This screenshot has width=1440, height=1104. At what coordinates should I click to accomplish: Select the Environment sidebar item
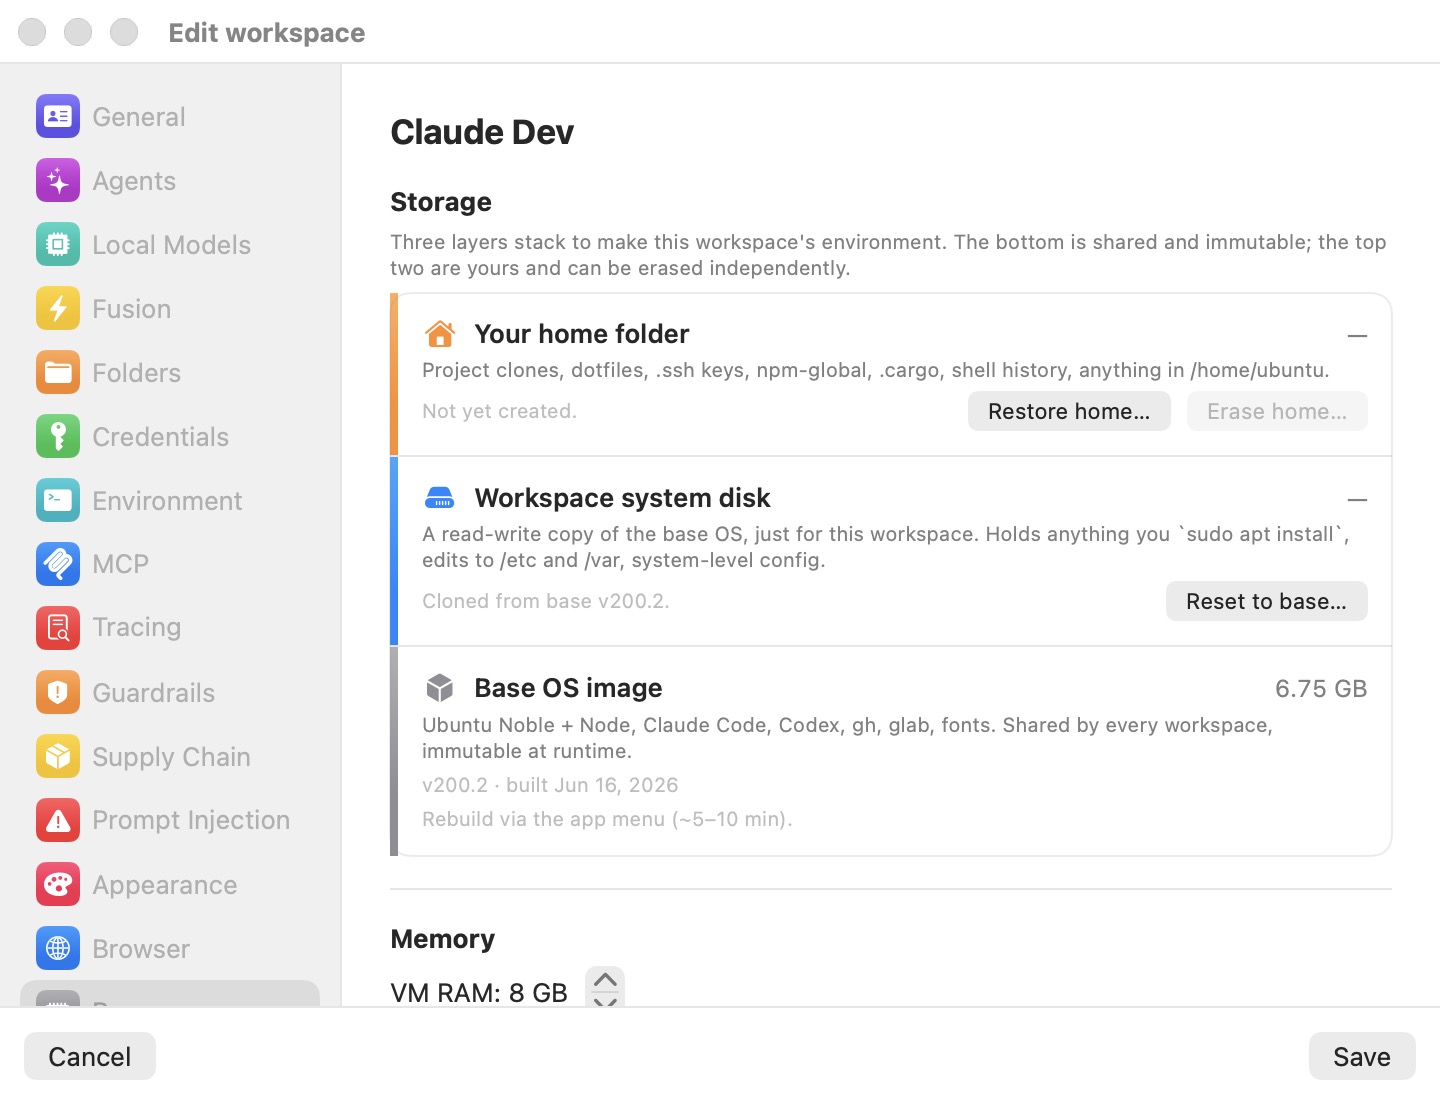(x=170, y=500)
